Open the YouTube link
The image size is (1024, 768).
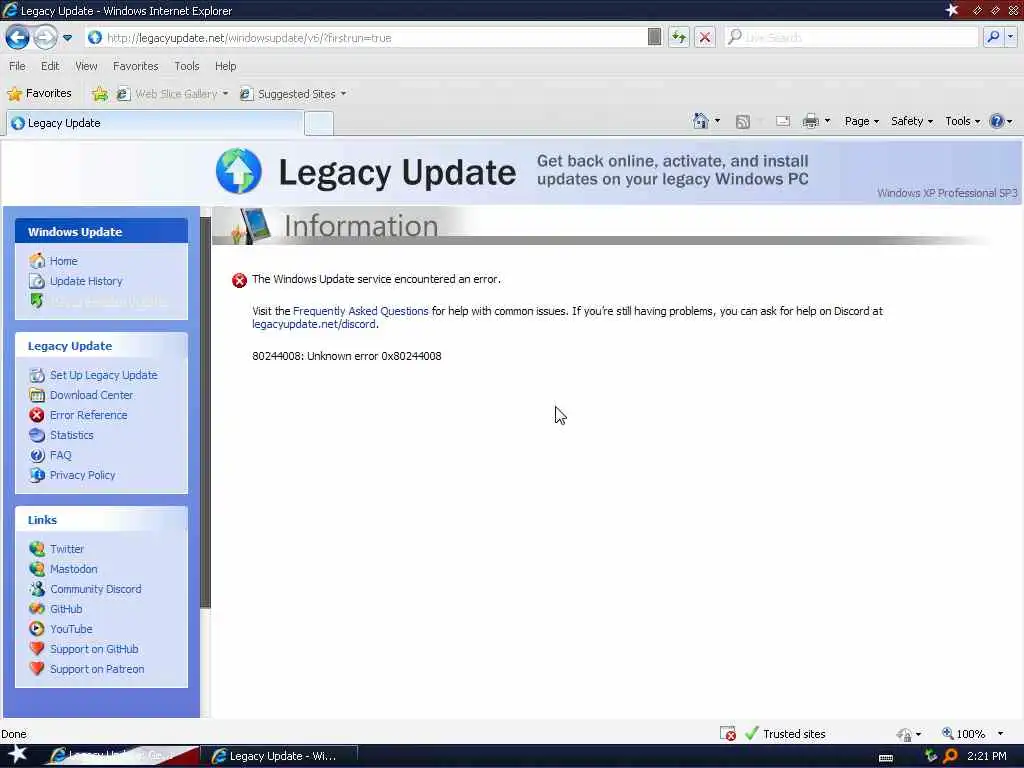point(71,629)
